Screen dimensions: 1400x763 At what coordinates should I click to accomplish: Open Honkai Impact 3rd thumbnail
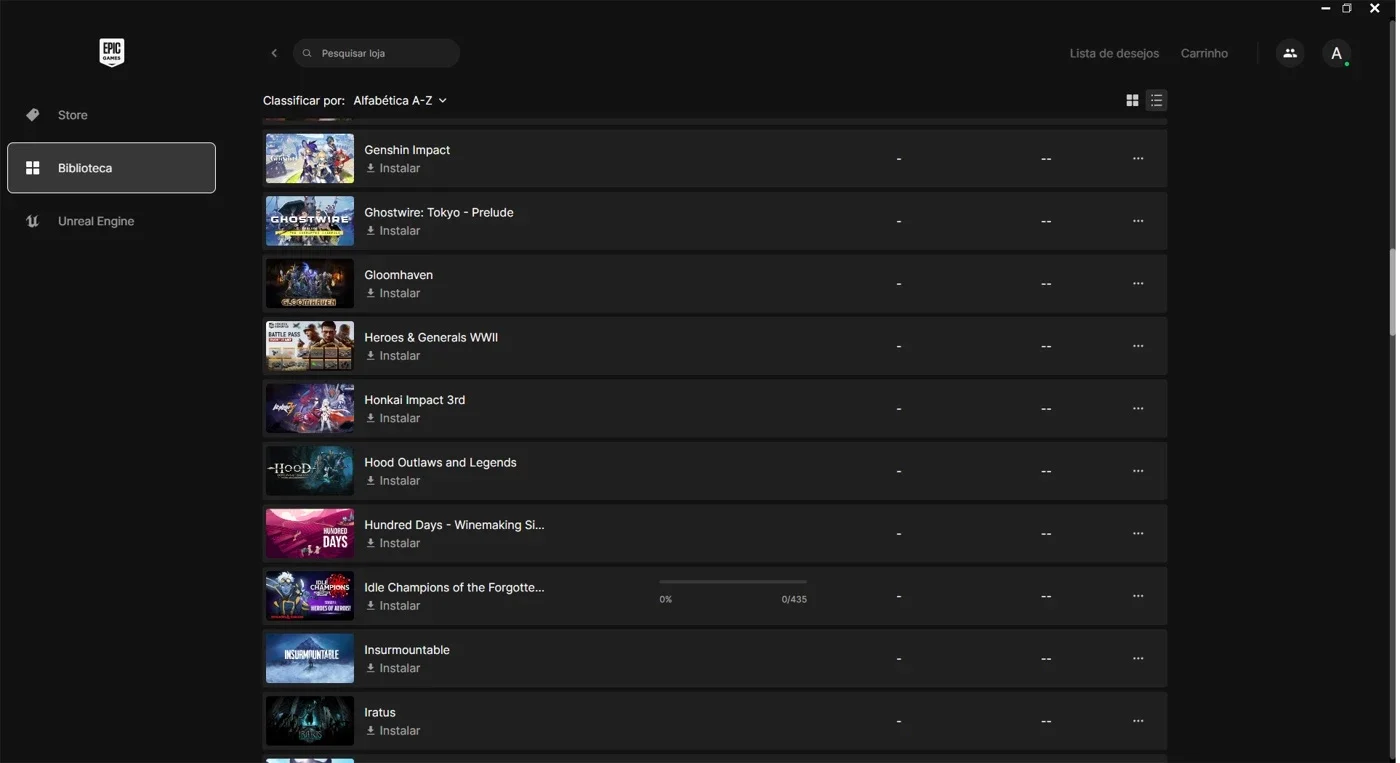click(310, 408)
